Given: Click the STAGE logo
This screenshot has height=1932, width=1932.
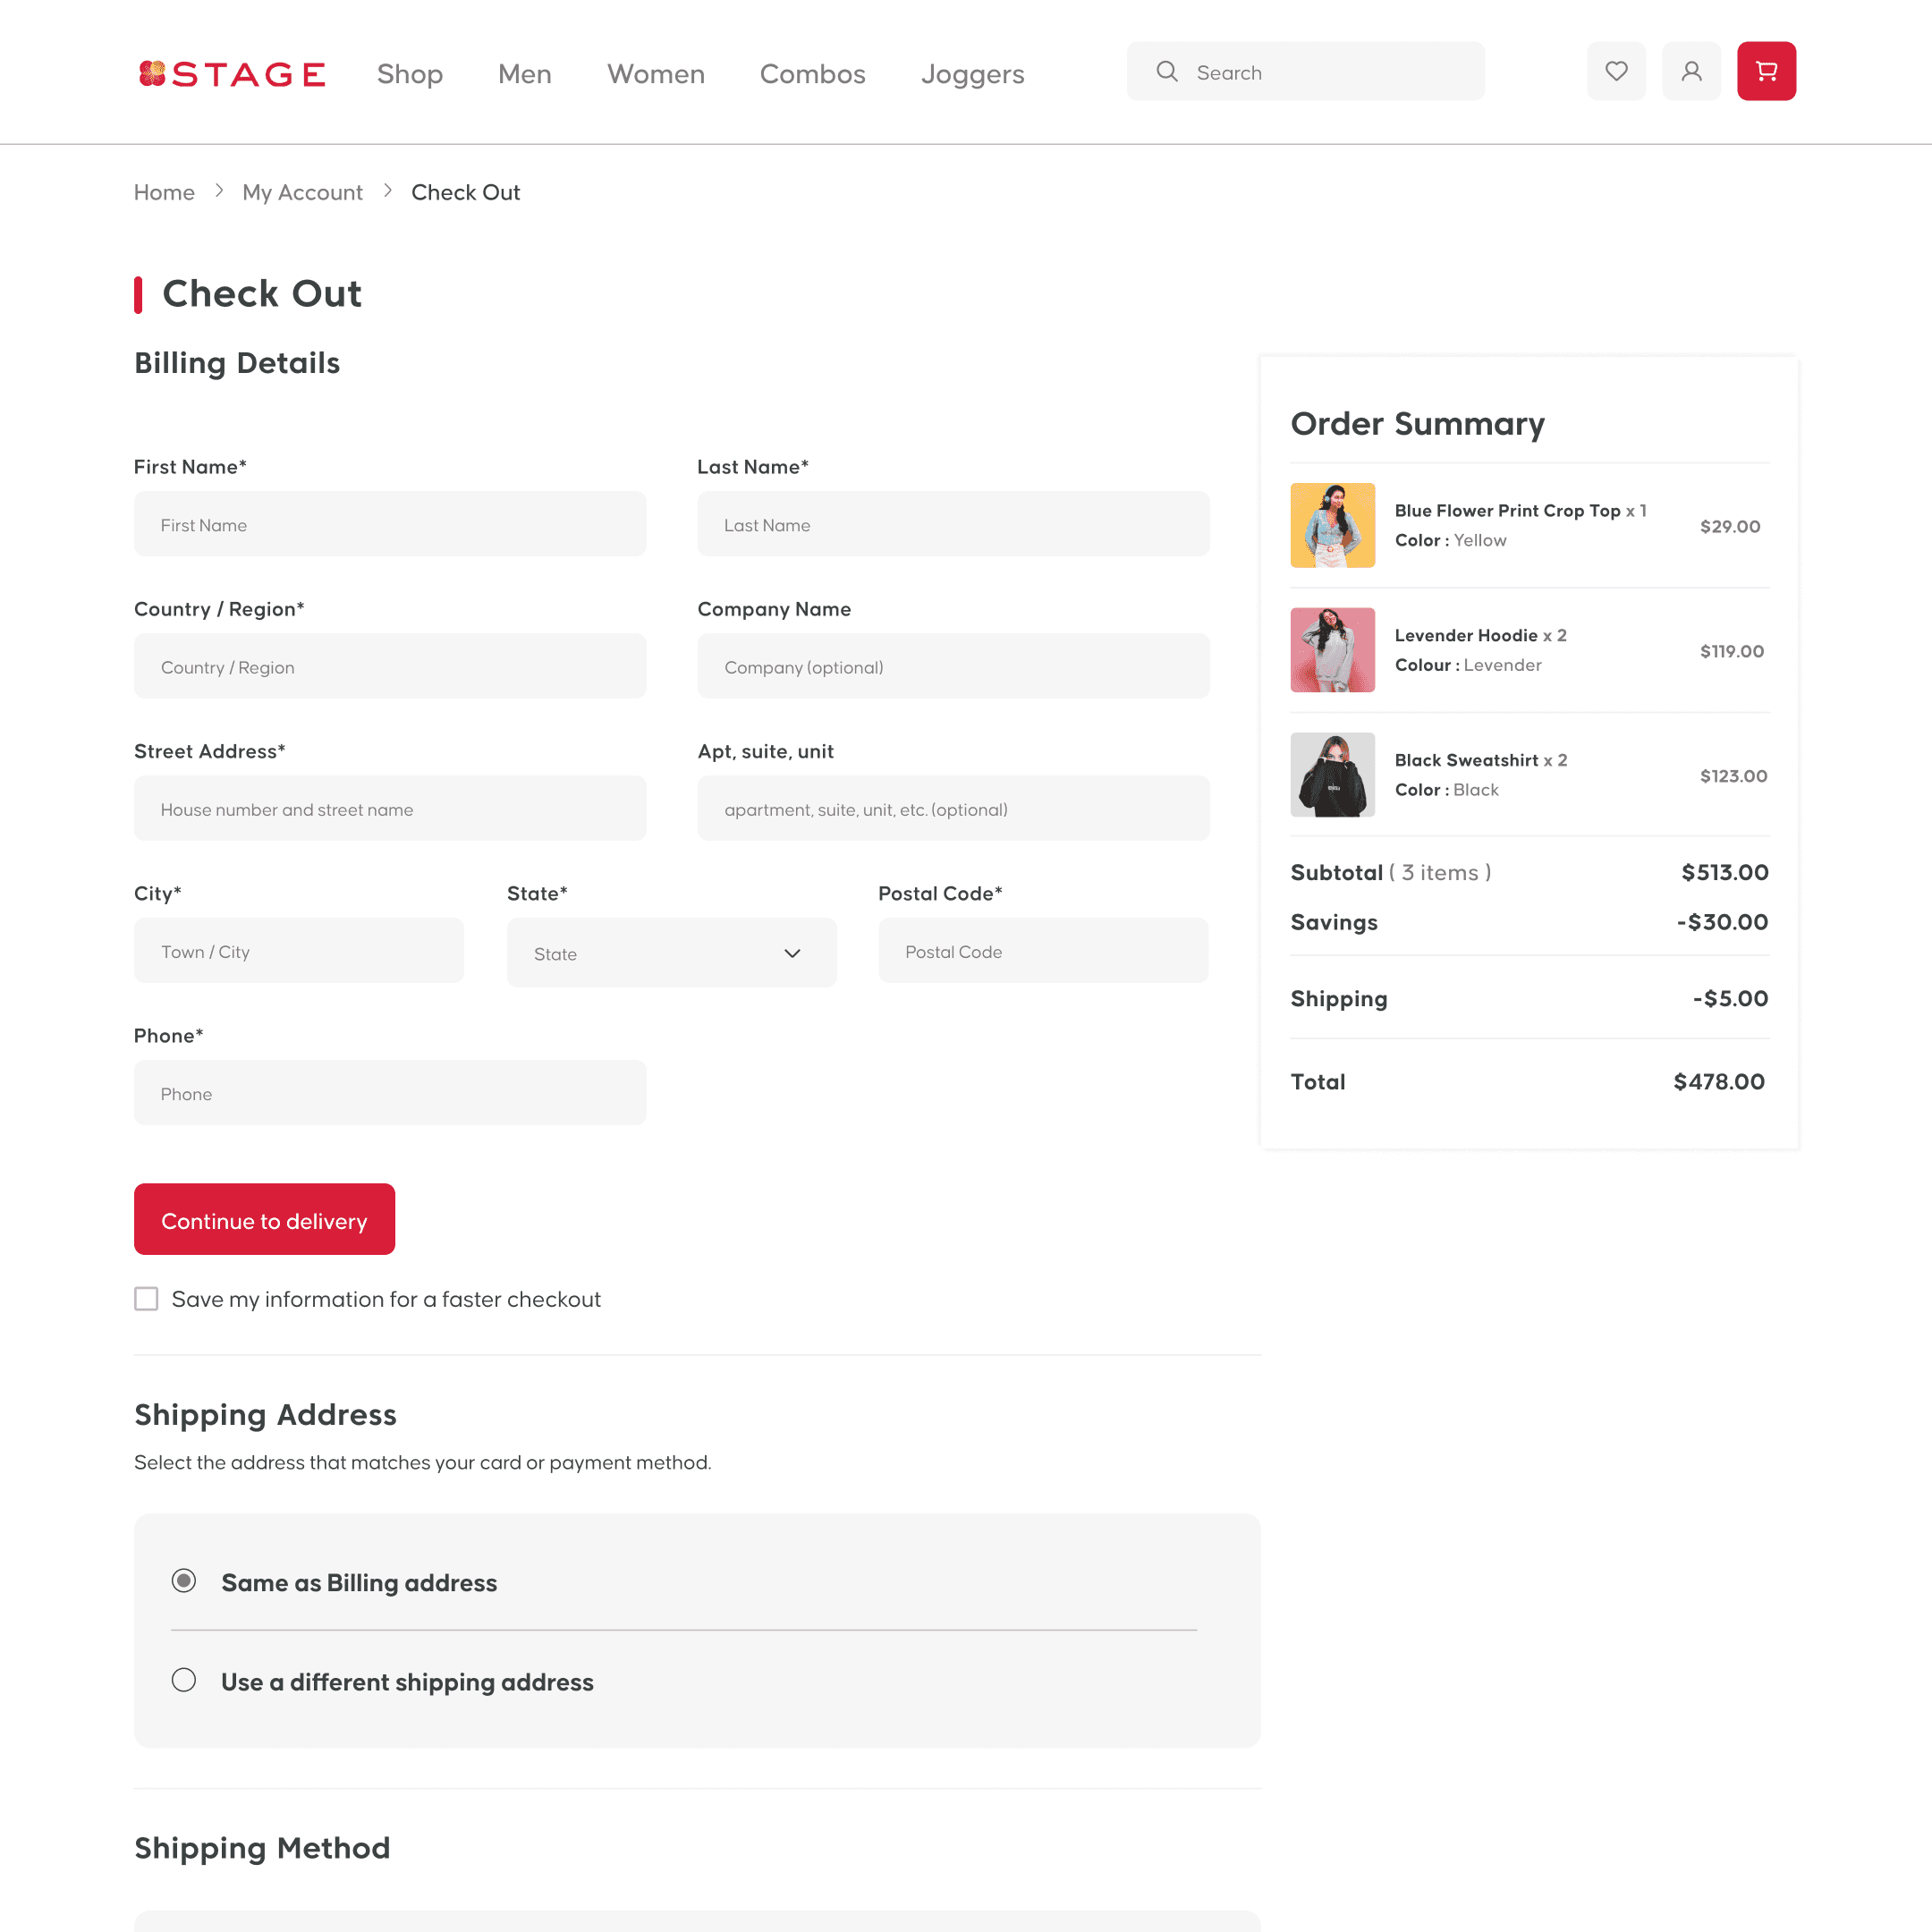Looking at the screenshot, I should pyautogui.click(x=232, y=74).
